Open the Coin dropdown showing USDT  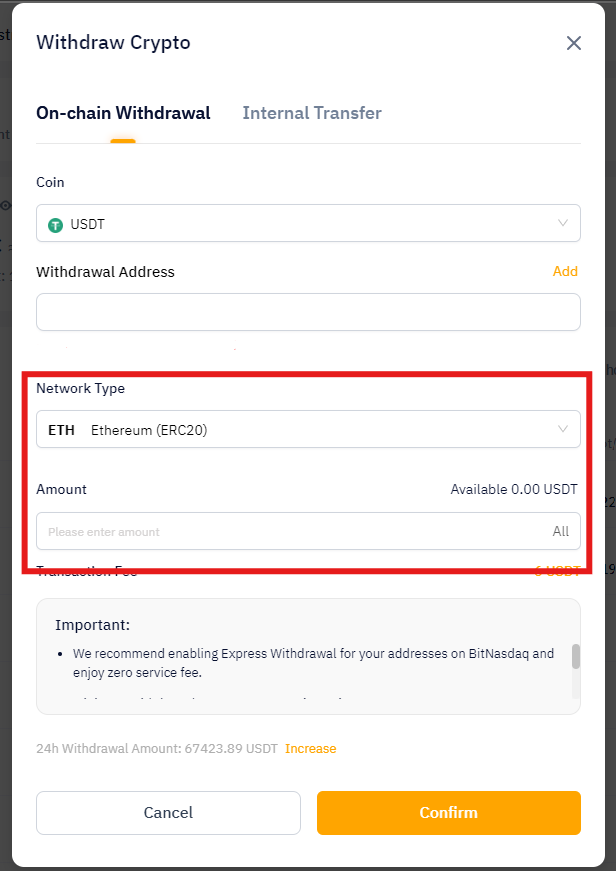coord(308,223)
